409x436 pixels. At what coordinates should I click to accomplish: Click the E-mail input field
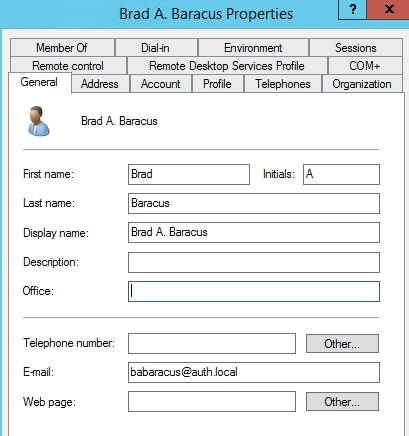[x=254, y=372]
